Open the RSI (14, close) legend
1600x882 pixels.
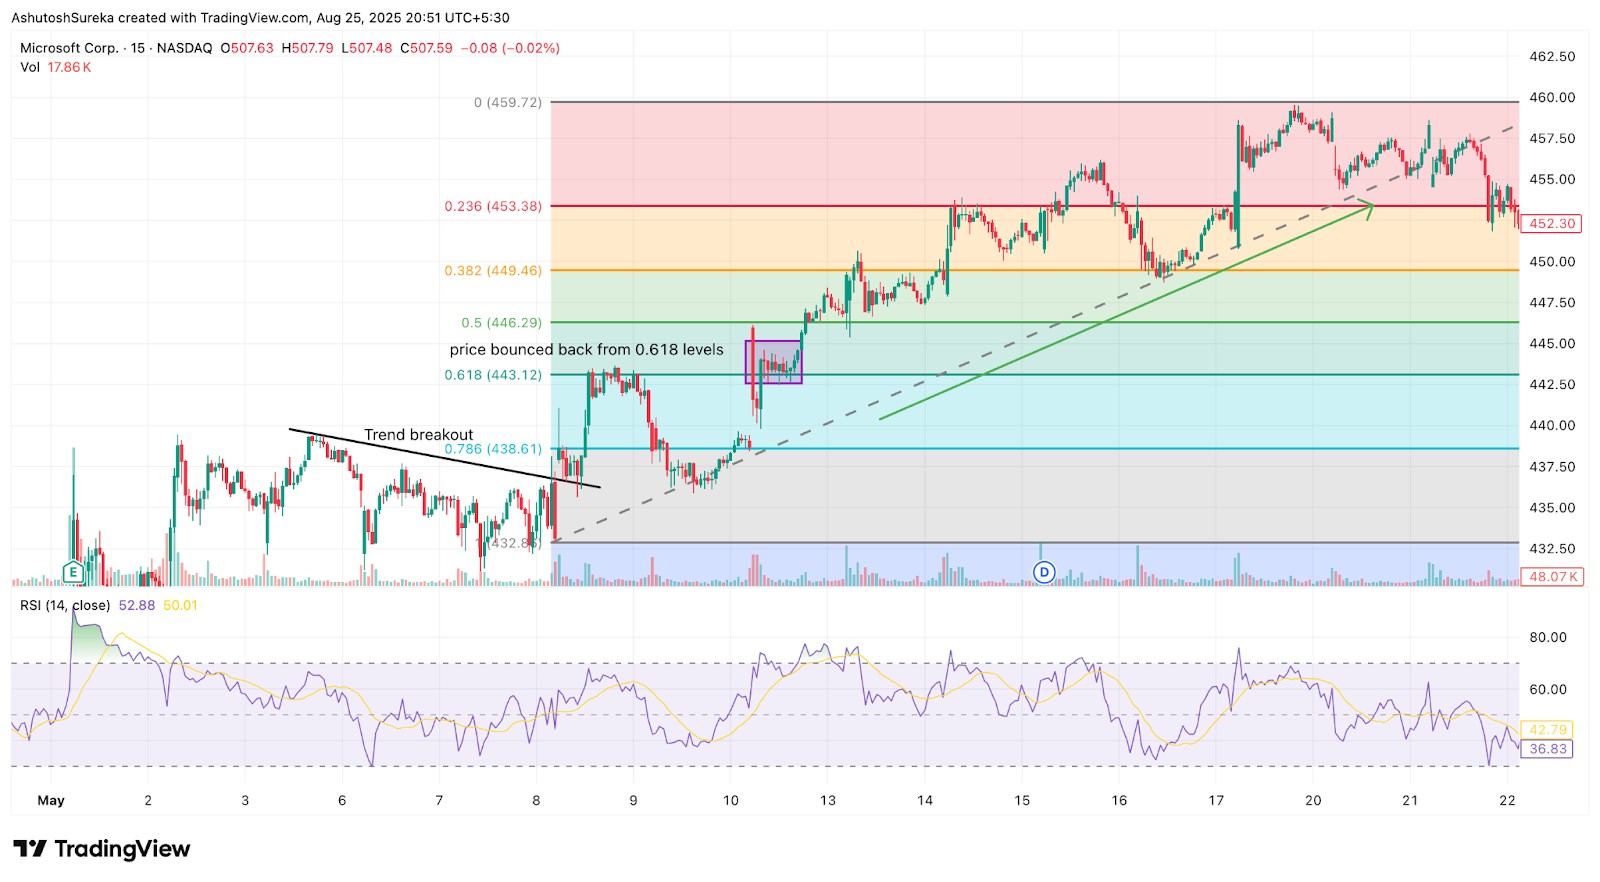(x=65, y=605)
